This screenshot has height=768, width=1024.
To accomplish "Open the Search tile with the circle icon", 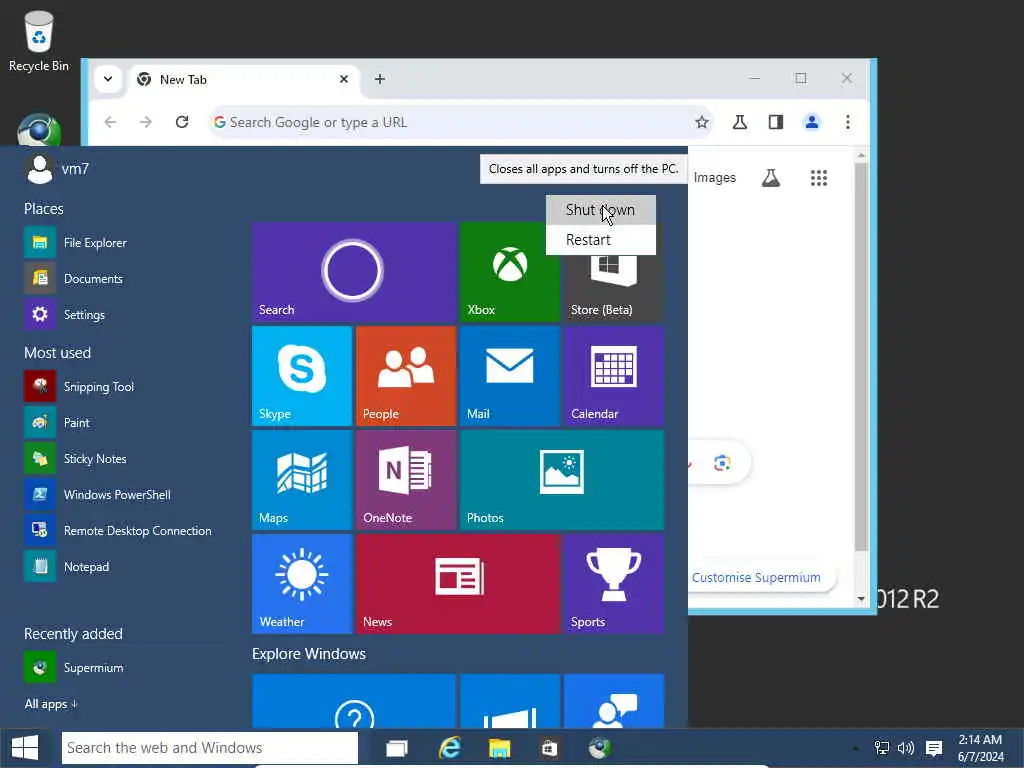I will pyautogui.click(x=353, y=272).
